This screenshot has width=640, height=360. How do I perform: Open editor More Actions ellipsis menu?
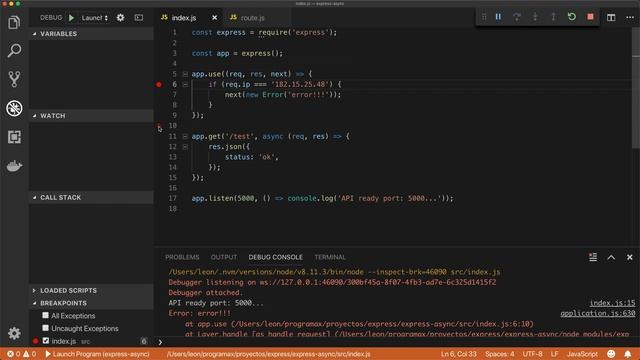tap(630, 18)
